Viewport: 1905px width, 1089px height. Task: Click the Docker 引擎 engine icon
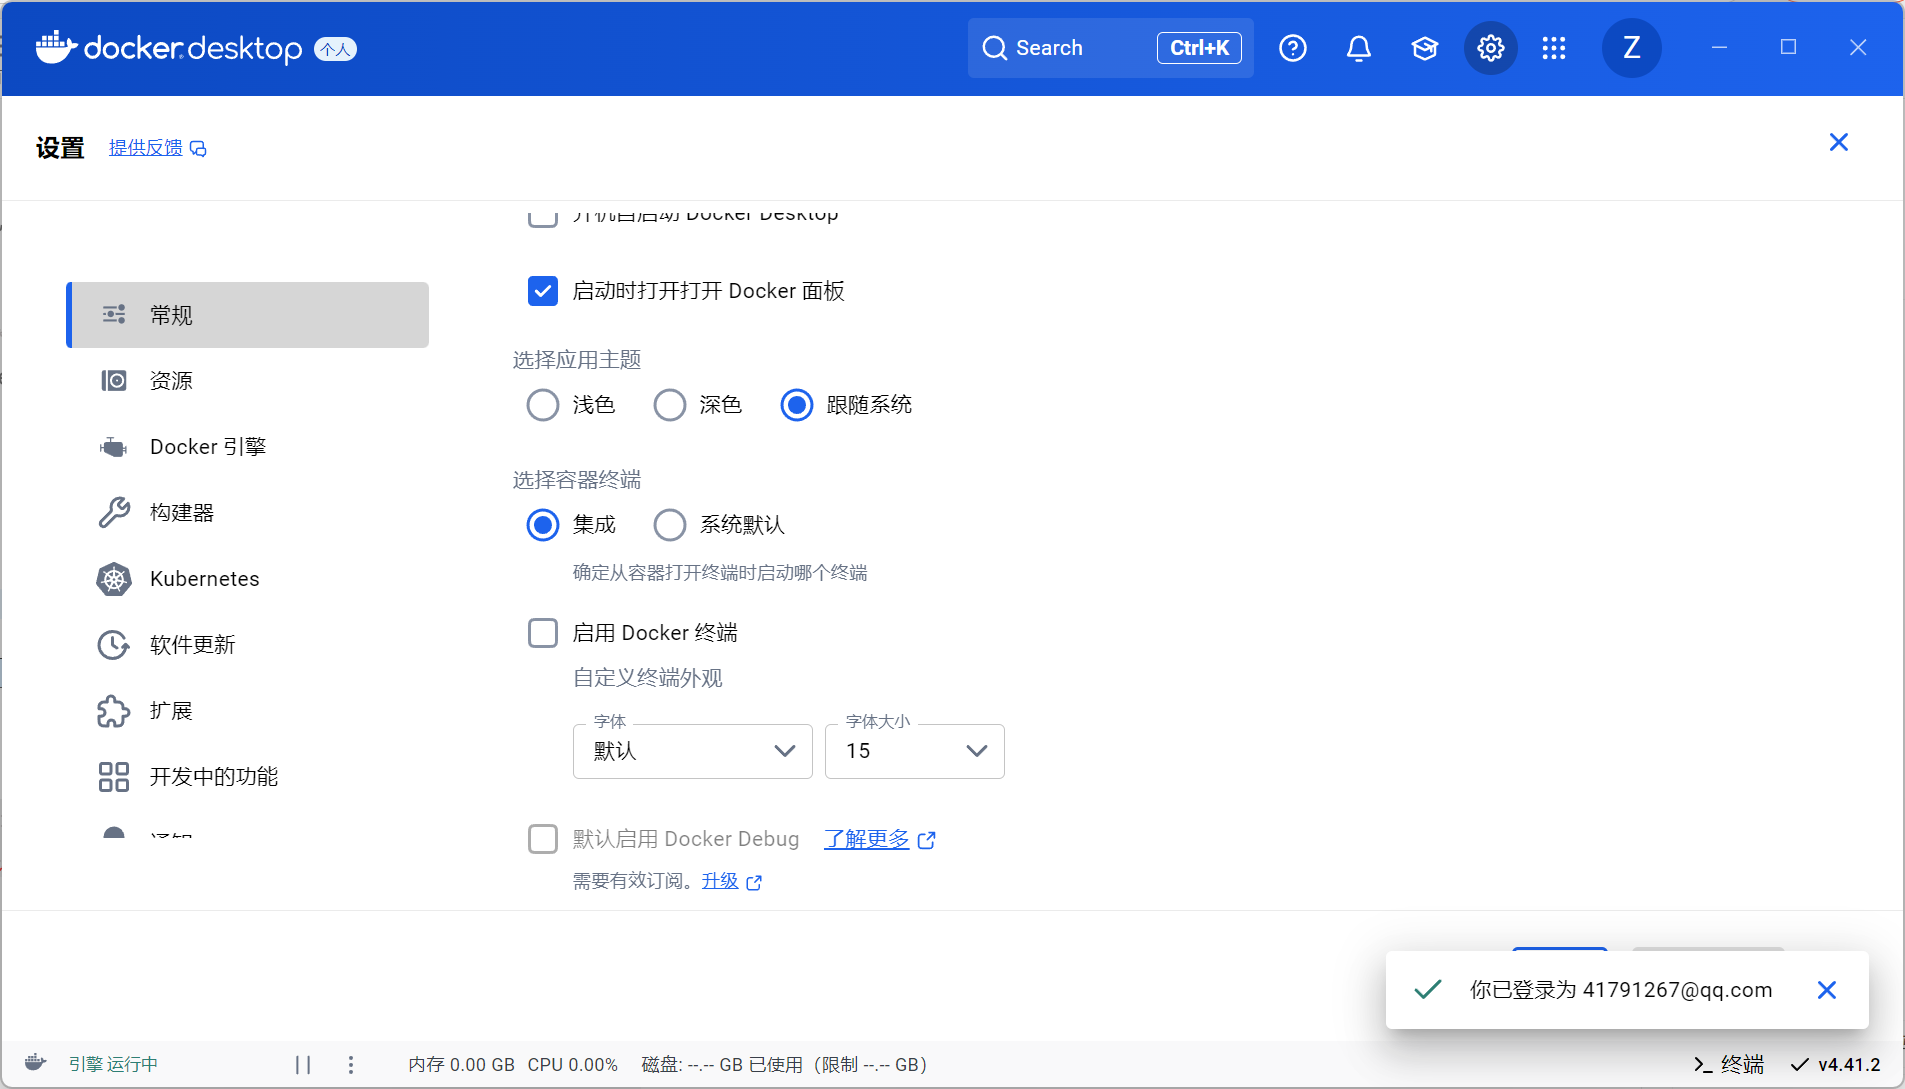coord(114,447)
